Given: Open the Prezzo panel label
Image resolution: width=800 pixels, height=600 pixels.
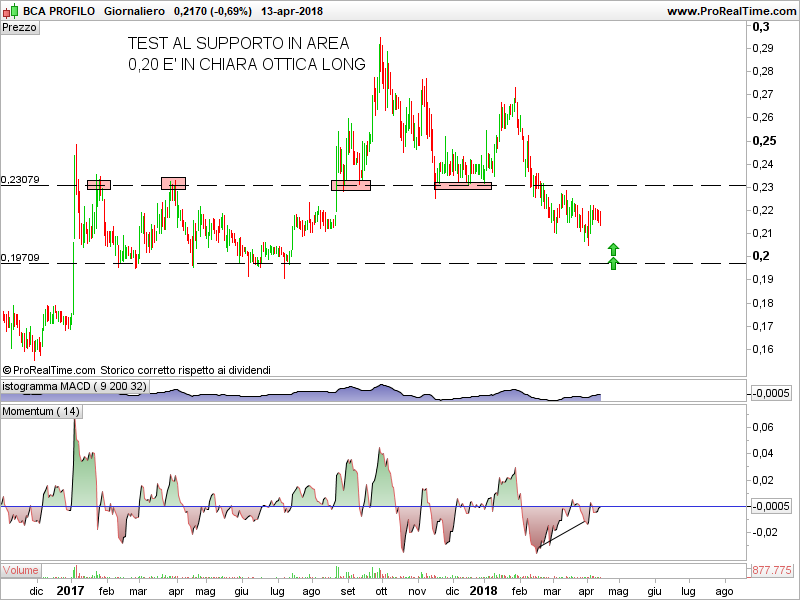Looking at the screenshot, I should pos(20,28).
